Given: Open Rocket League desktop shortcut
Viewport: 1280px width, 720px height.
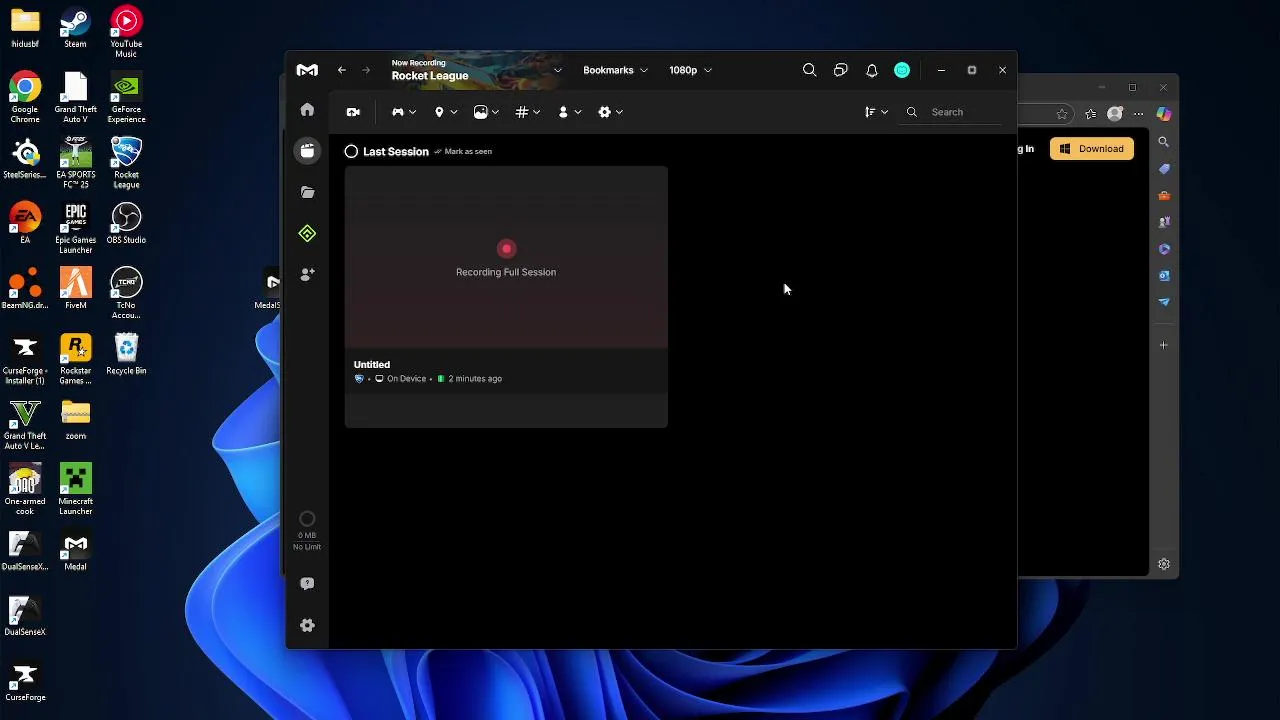Looking at the screenshot, I should (126, 163).
